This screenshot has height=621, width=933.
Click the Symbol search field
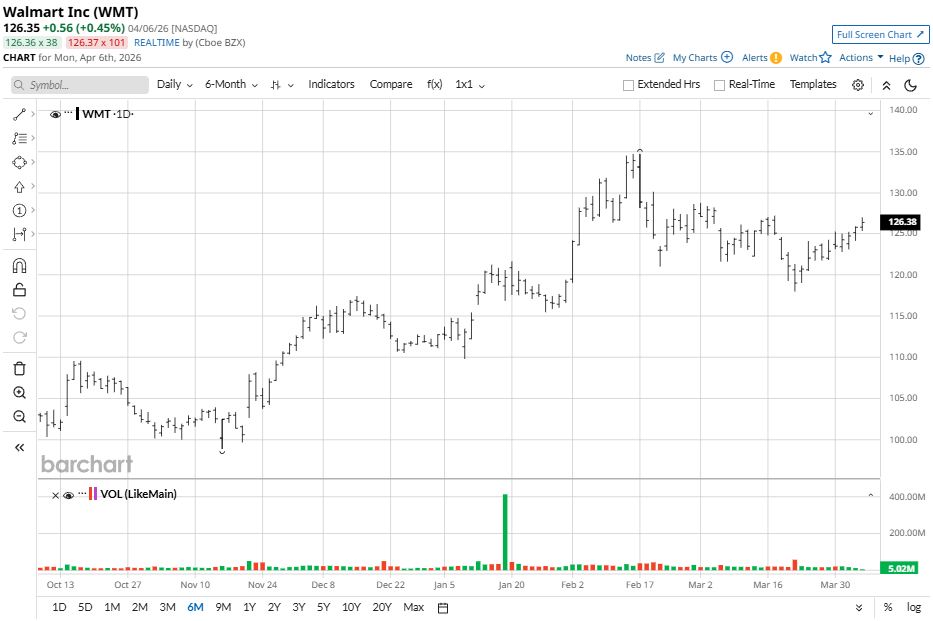(x=79, y=85)
